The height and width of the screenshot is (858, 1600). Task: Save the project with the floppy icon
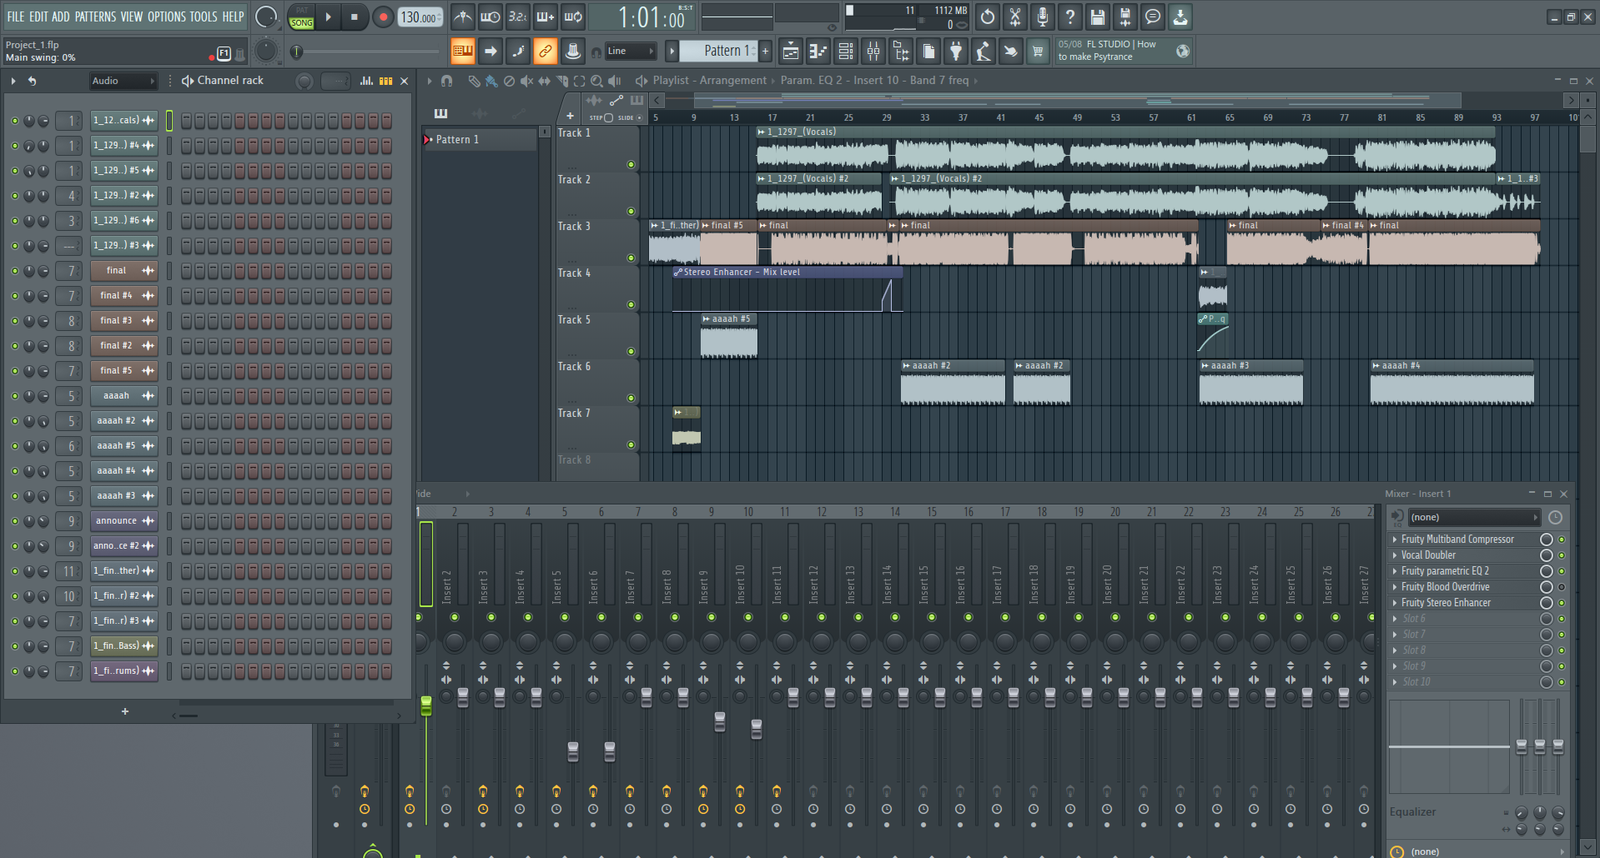pos(1098,17)
